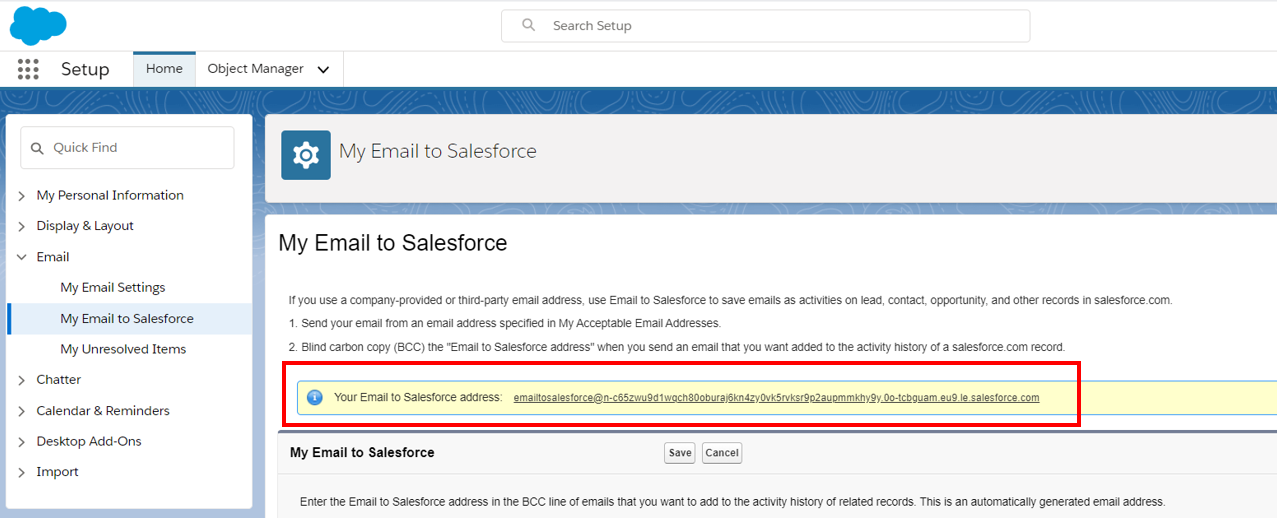The image size is (1277, 523).
Task: Select My Unresolved Items
Action: pyautogui.click(x=123, y=349)
